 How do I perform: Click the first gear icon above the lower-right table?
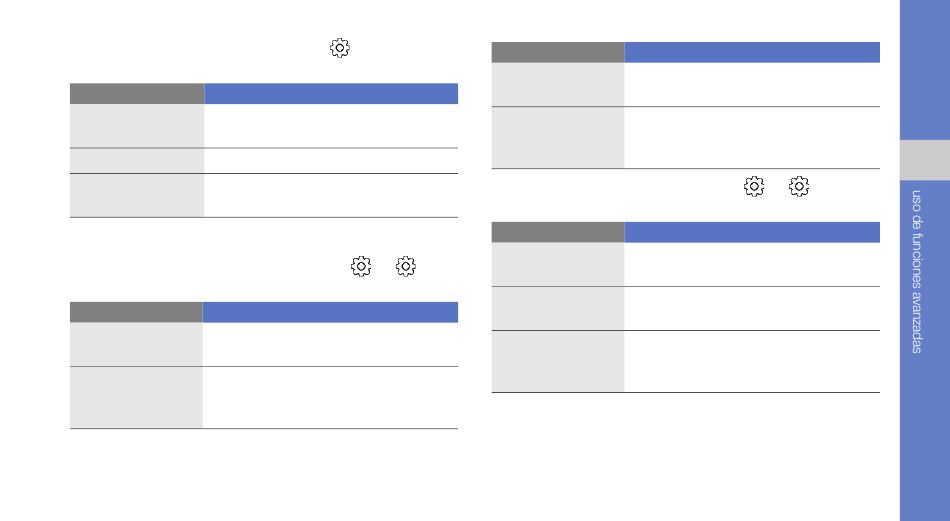[x=754, y=187]
